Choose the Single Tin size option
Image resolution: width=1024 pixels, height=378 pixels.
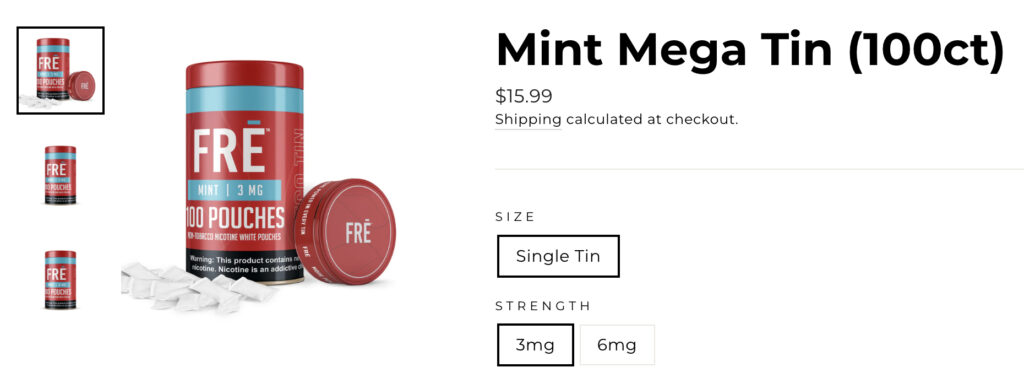point(558,256)
